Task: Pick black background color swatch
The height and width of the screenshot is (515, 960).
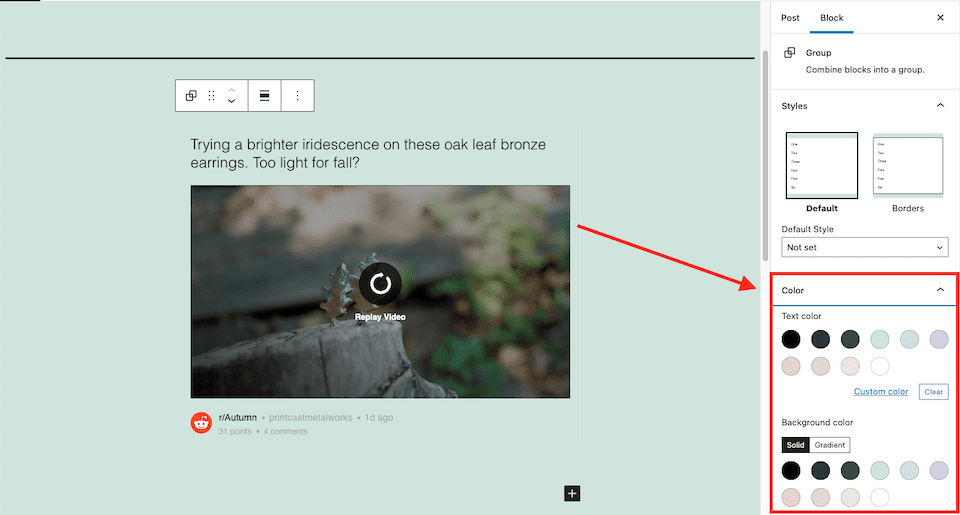Action: 791,470
